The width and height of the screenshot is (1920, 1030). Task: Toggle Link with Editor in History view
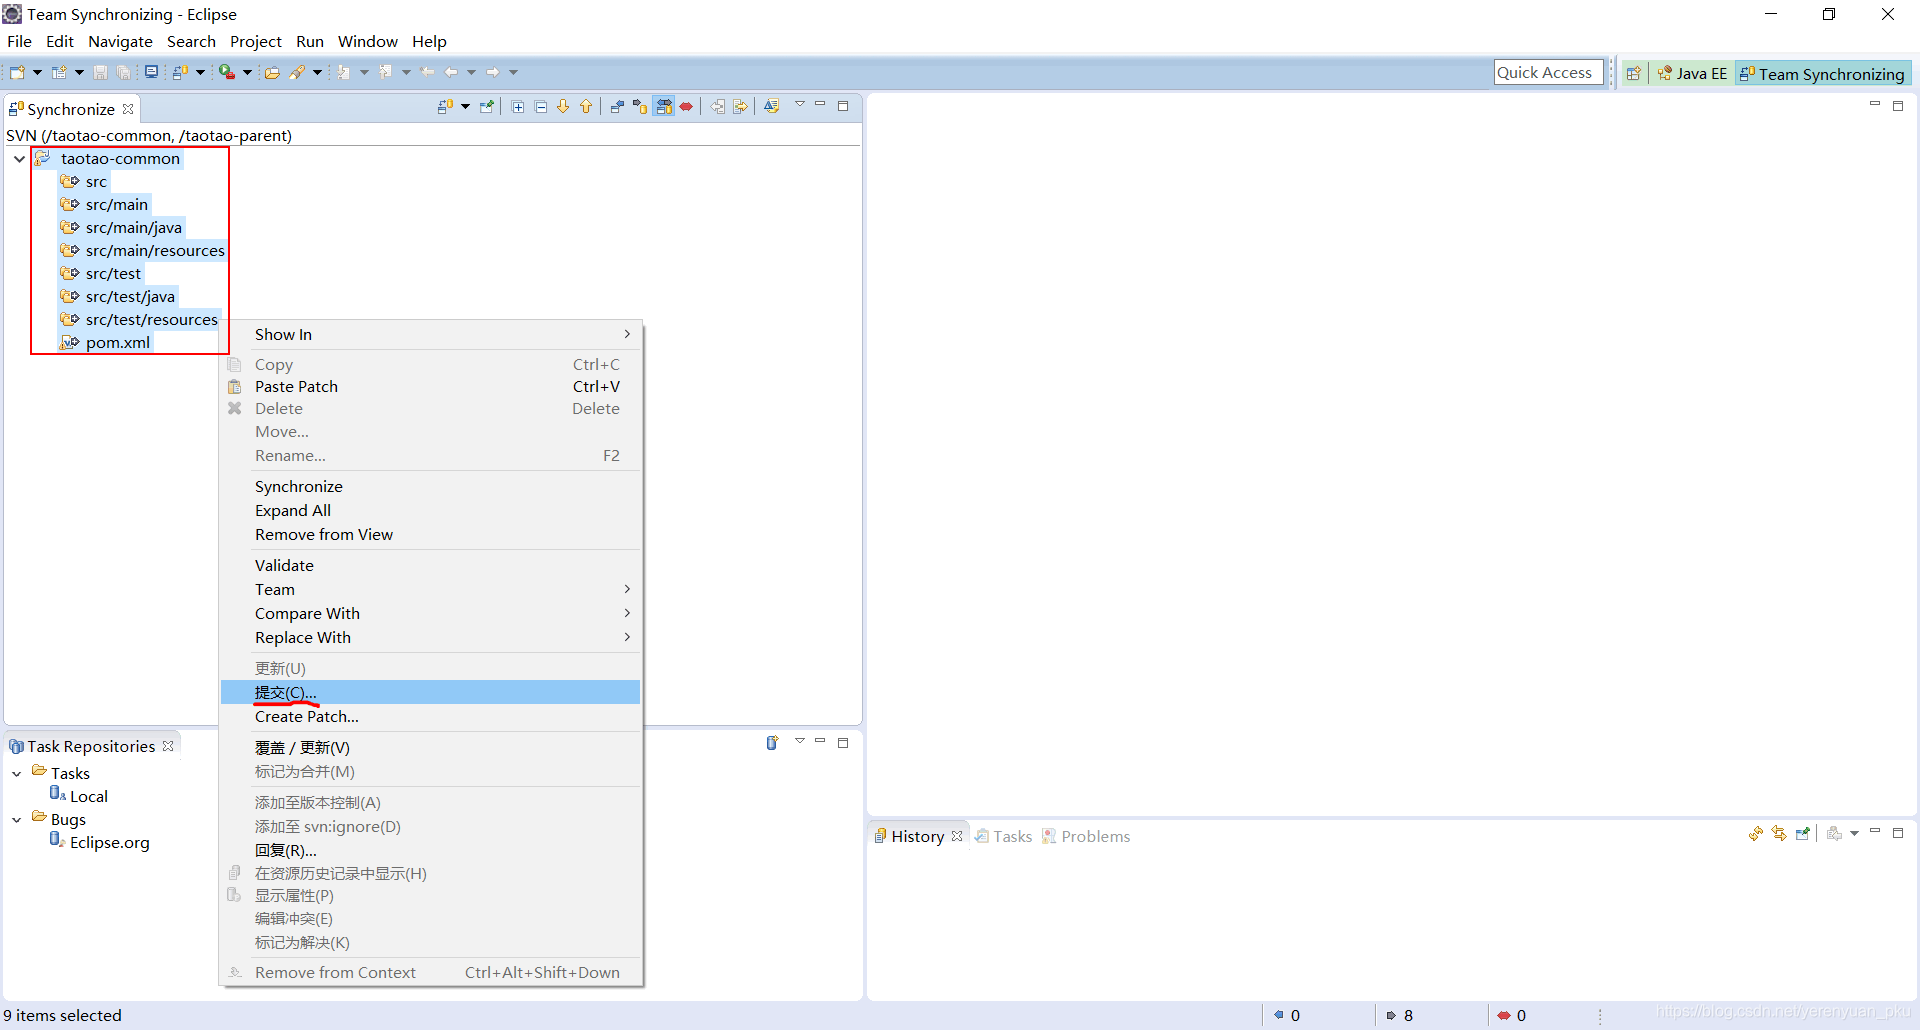point(1779,834)
